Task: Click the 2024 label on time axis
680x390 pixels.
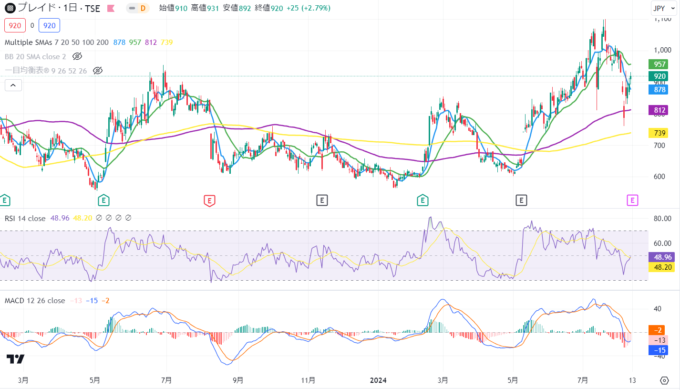Action: (378, 380)
